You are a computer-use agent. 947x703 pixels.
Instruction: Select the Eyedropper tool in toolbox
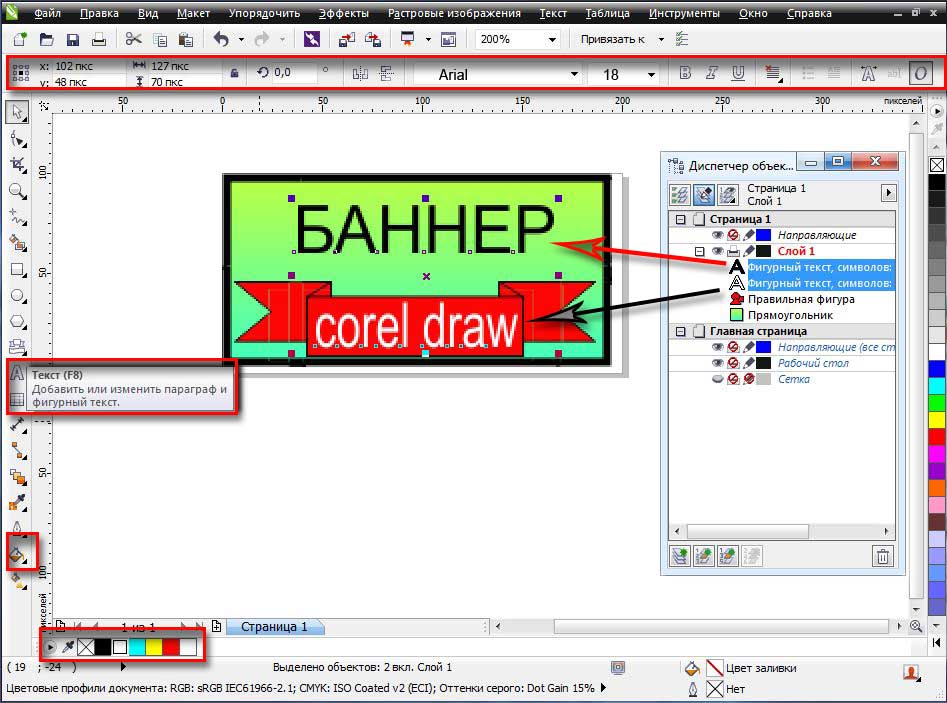(x=18, y=502)
